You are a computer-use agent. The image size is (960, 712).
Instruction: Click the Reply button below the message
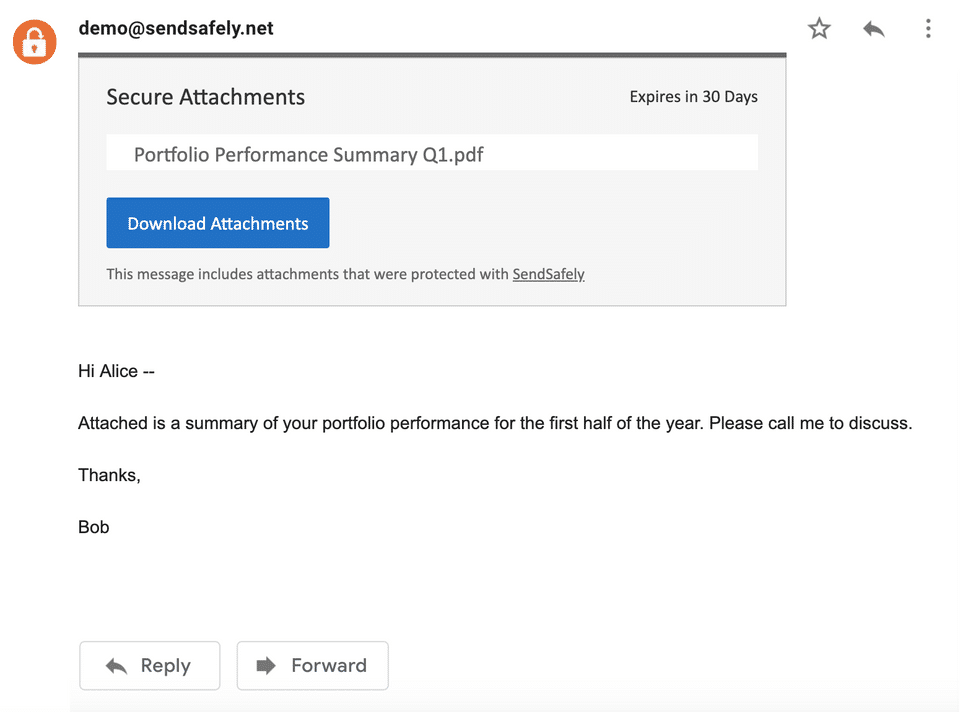tap(149, 666)
